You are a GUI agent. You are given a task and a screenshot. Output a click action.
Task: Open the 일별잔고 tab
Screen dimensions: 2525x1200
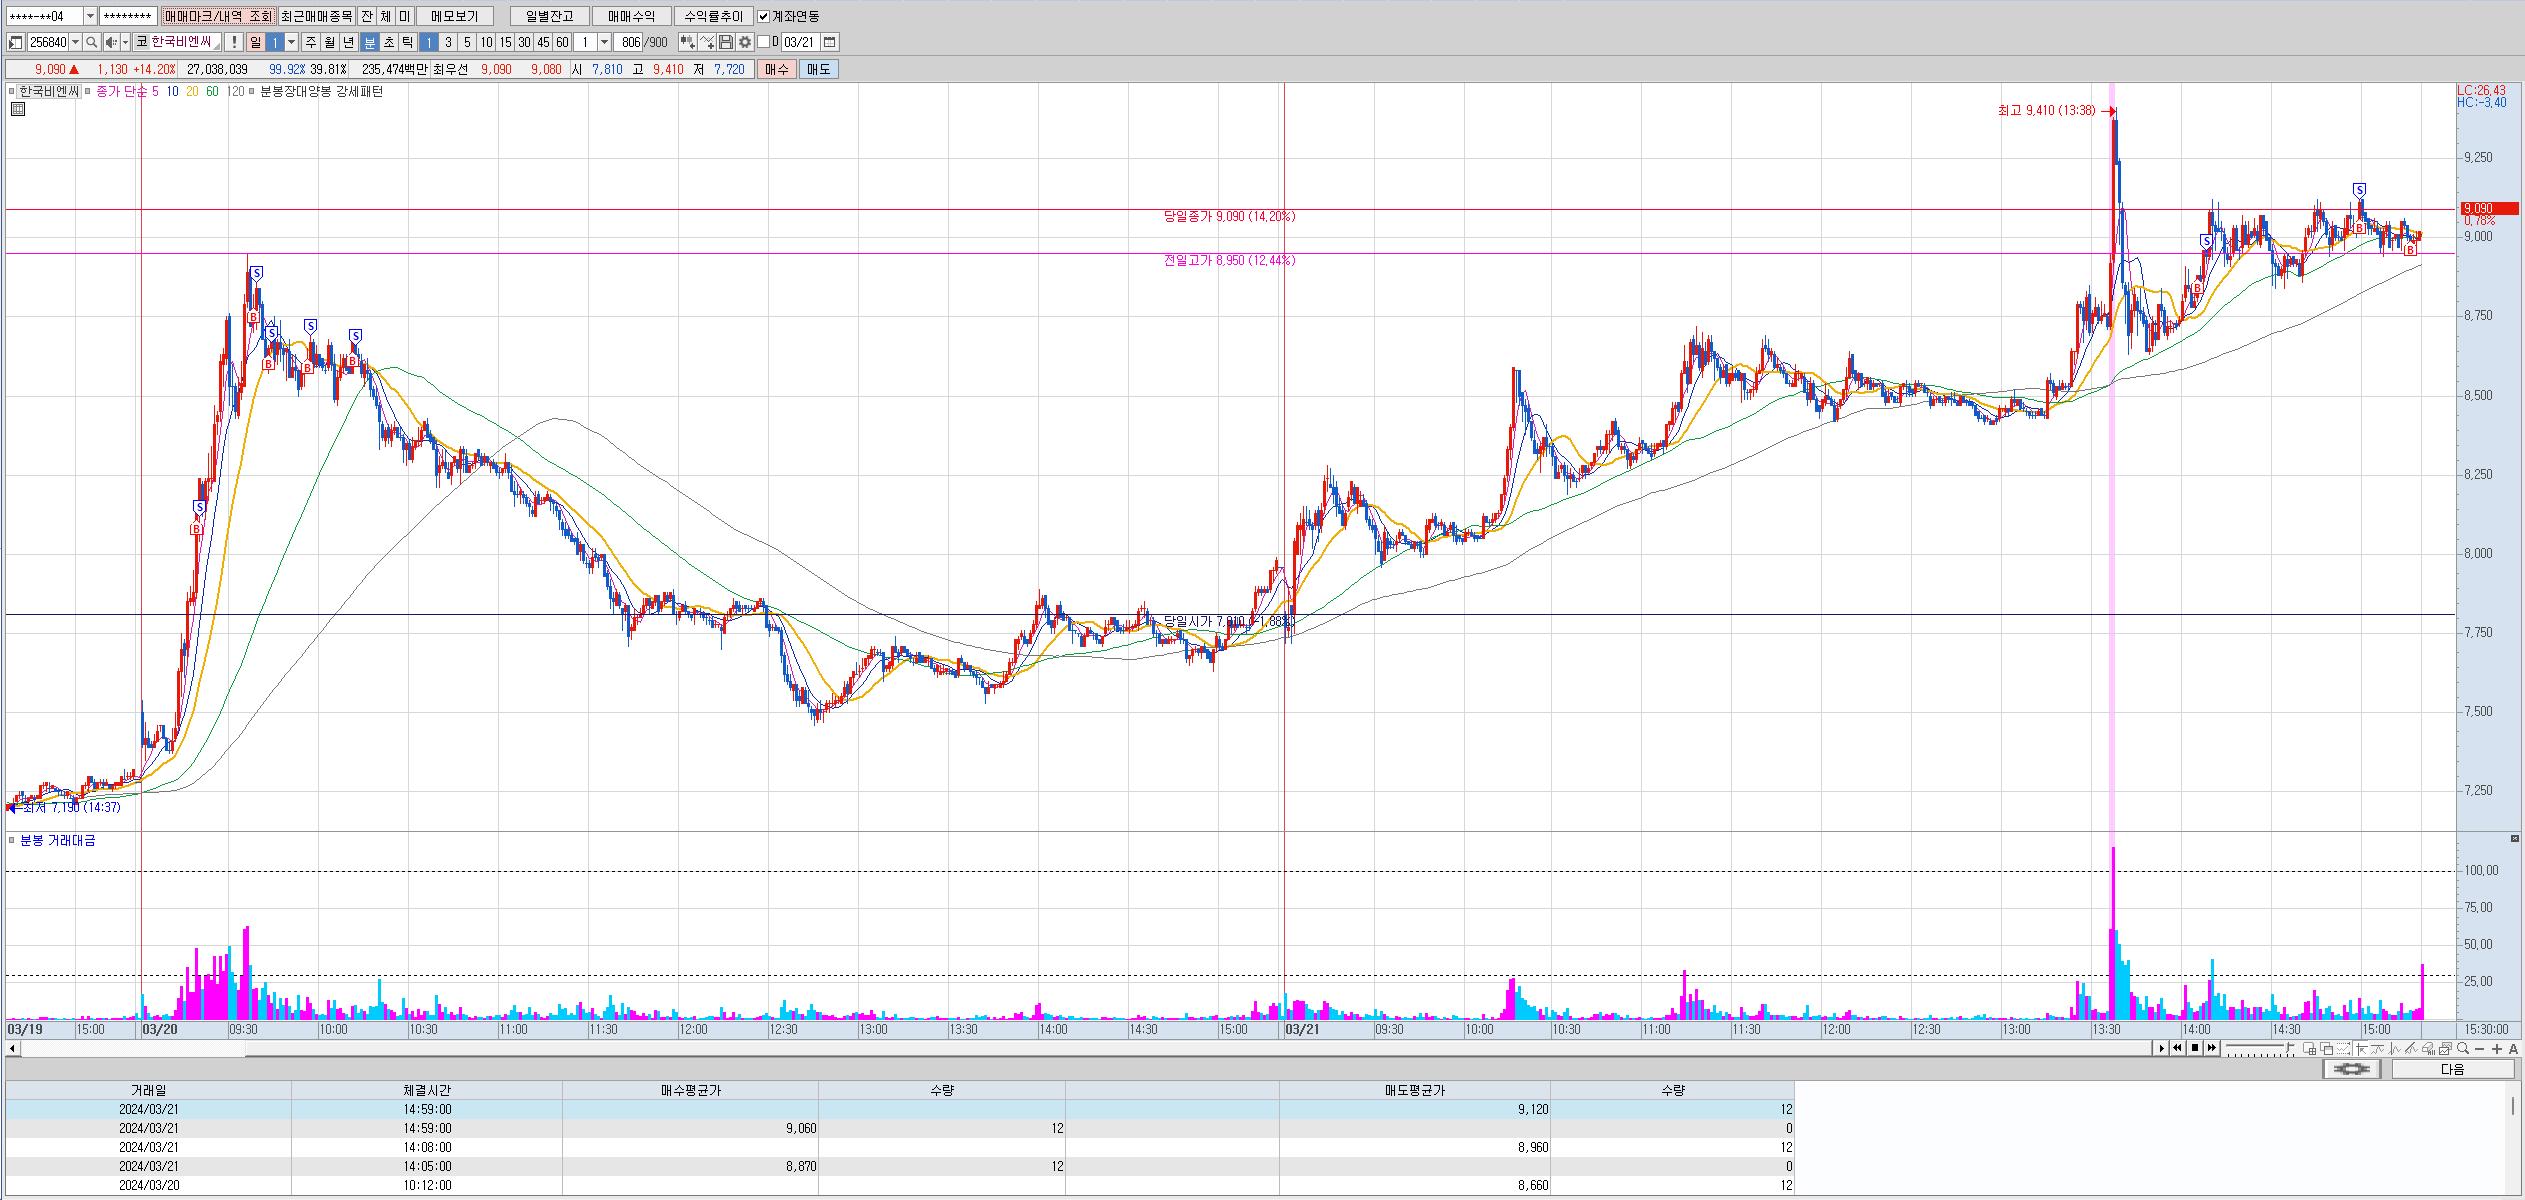tap(549, 16)
